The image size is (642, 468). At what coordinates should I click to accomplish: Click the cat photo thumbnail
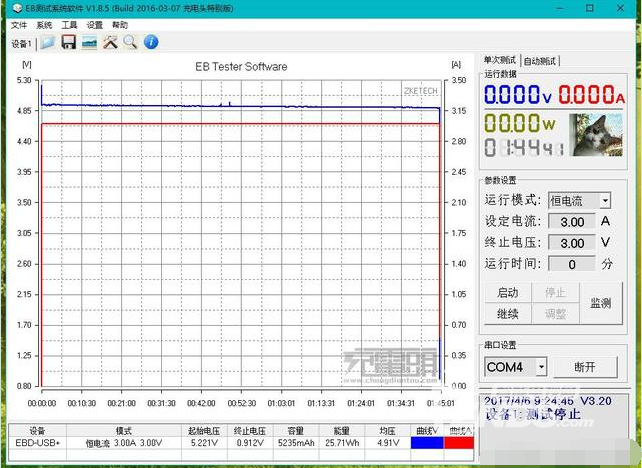point(597,135)
